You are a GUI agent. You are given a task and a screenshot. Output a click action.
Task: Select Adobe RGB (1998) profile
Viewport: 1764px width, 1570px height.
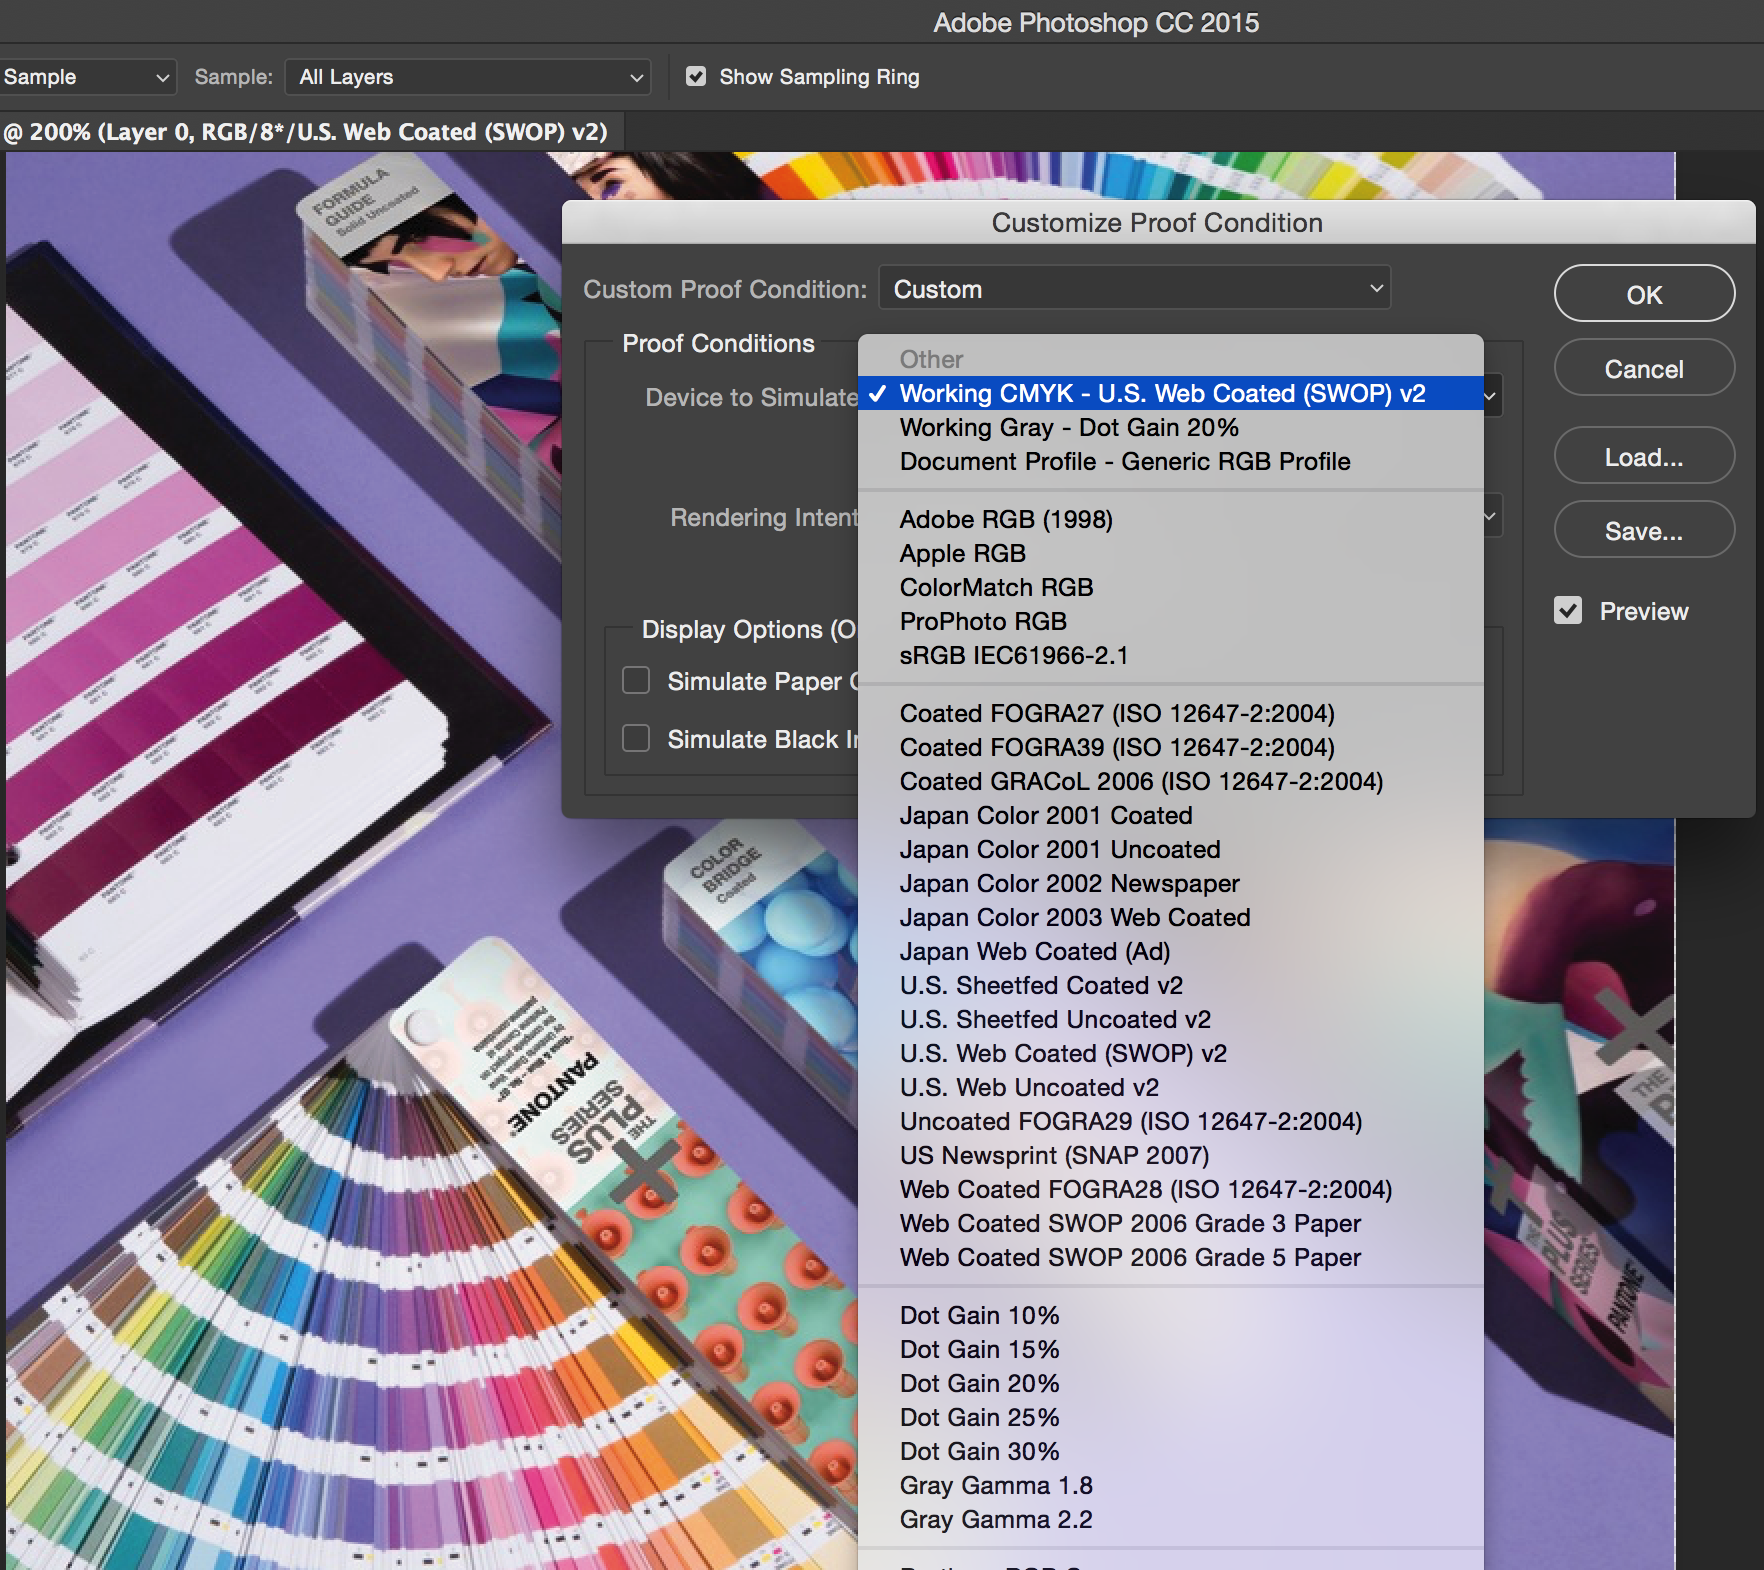click(1005, 519)
